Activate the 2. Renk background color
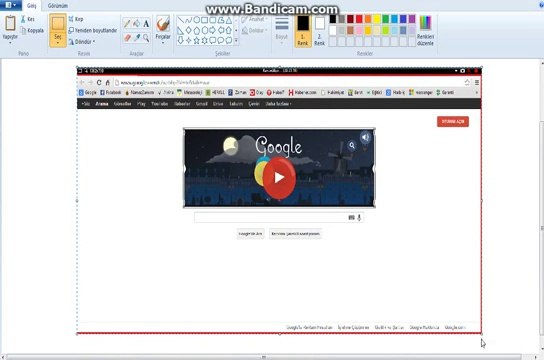Screen dimensions: 544x360 320,31
